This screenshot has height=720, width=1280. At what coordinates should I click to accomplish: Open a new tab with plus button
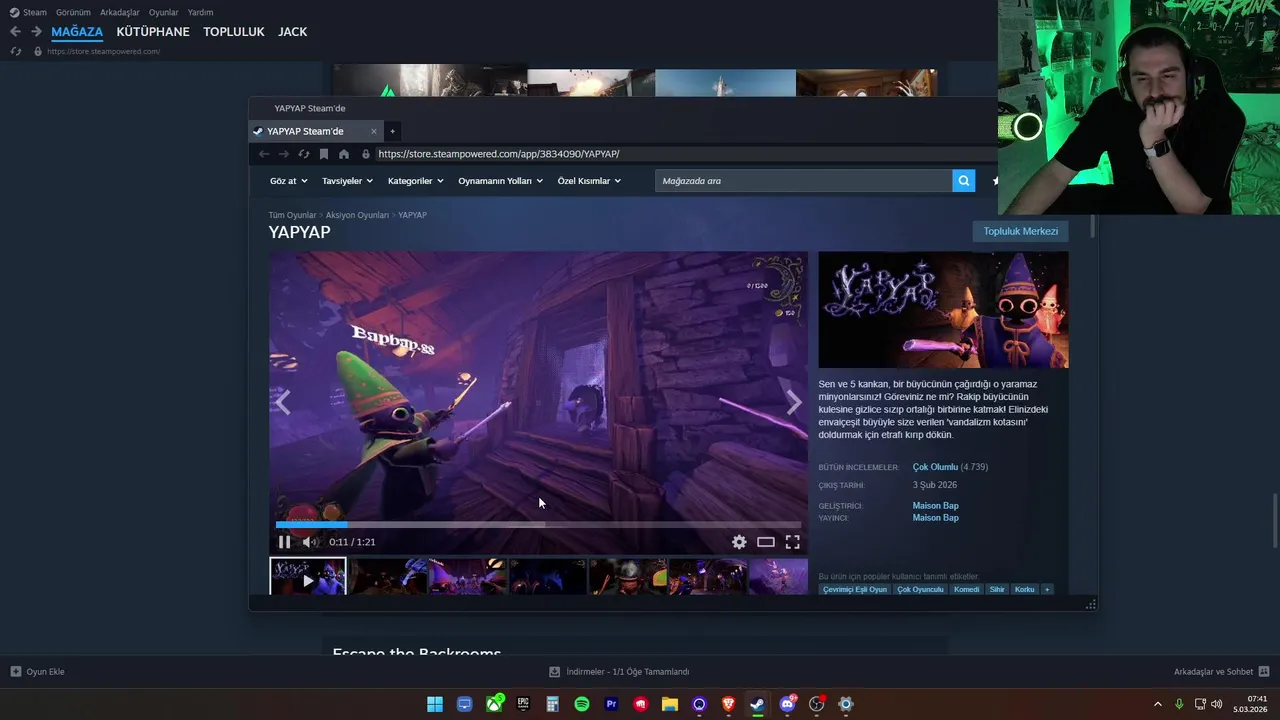click(x=392, y=131)
